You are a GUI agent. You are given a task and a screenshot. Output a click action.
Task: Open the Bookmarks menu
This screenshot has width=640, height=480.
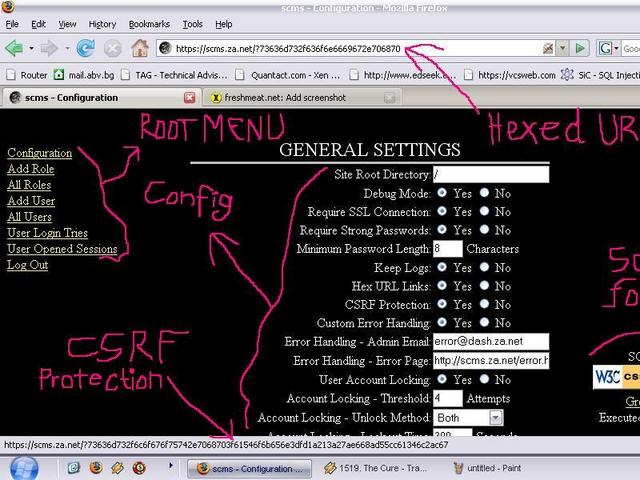(x=149, y=23)
